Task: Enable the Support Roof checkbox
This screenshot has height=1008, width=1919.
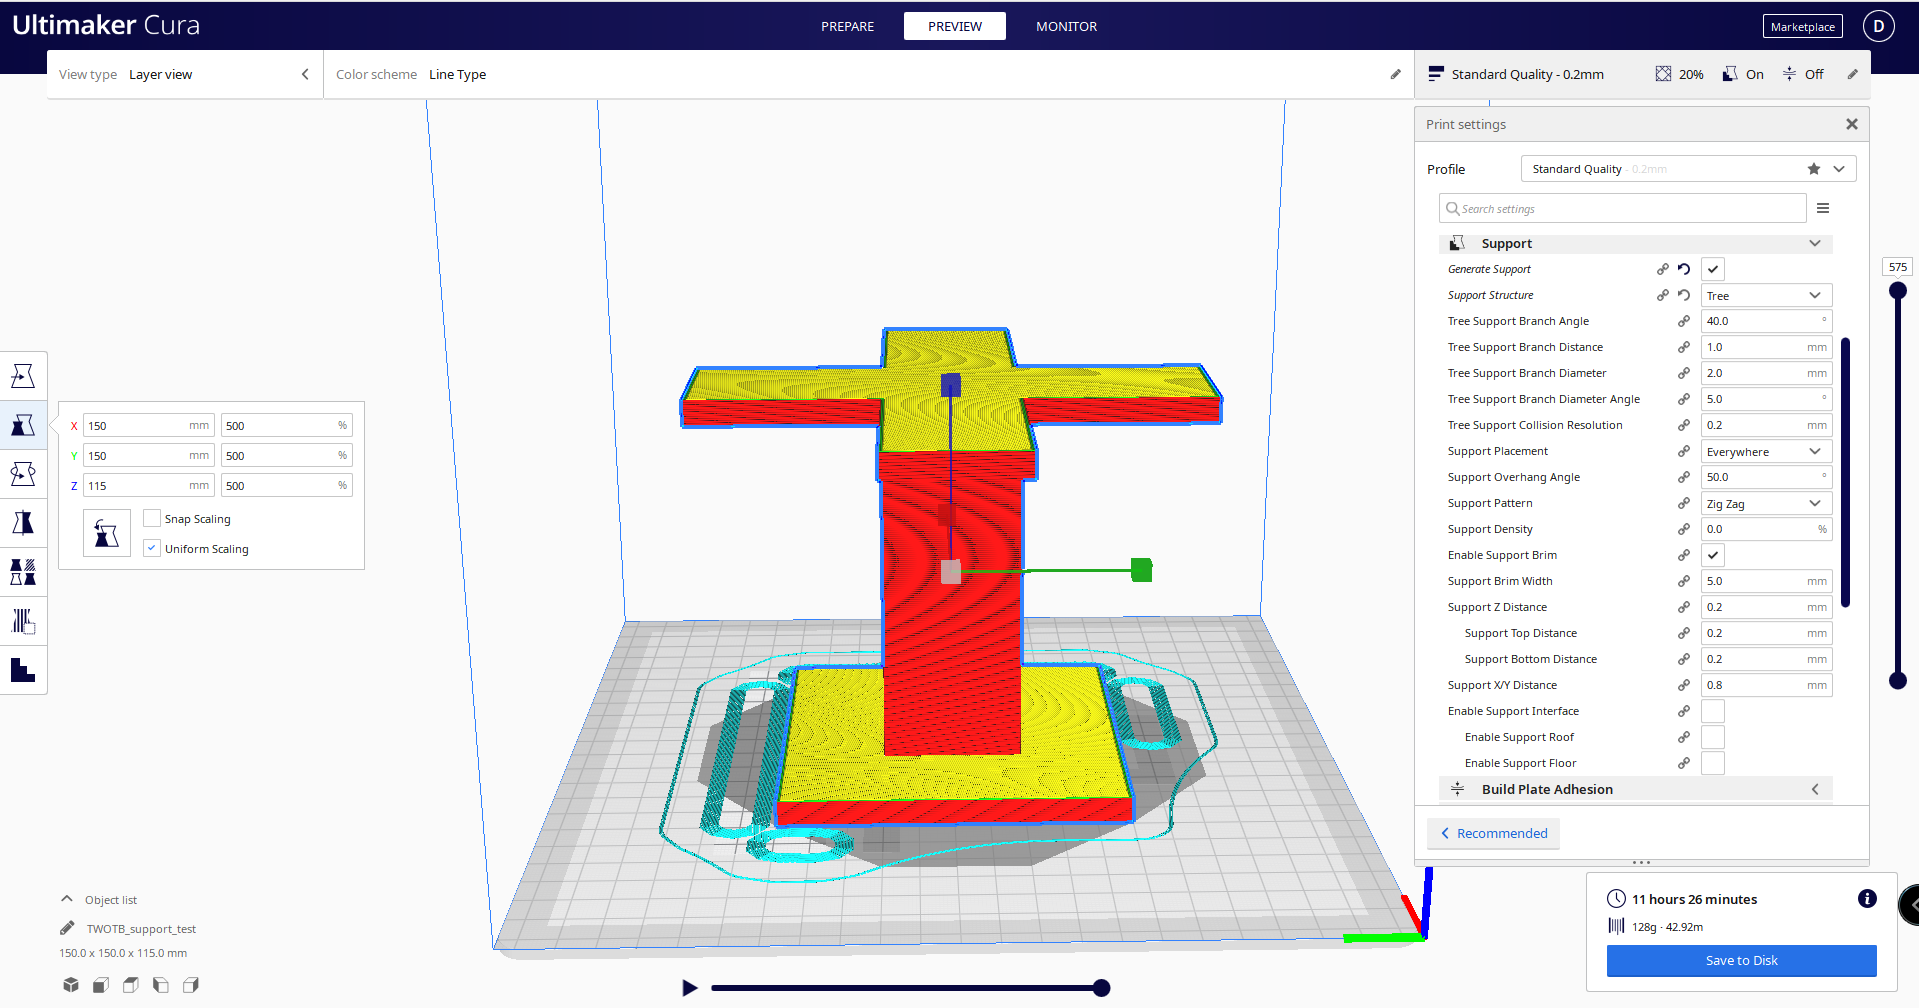Action: (1713, 737)
